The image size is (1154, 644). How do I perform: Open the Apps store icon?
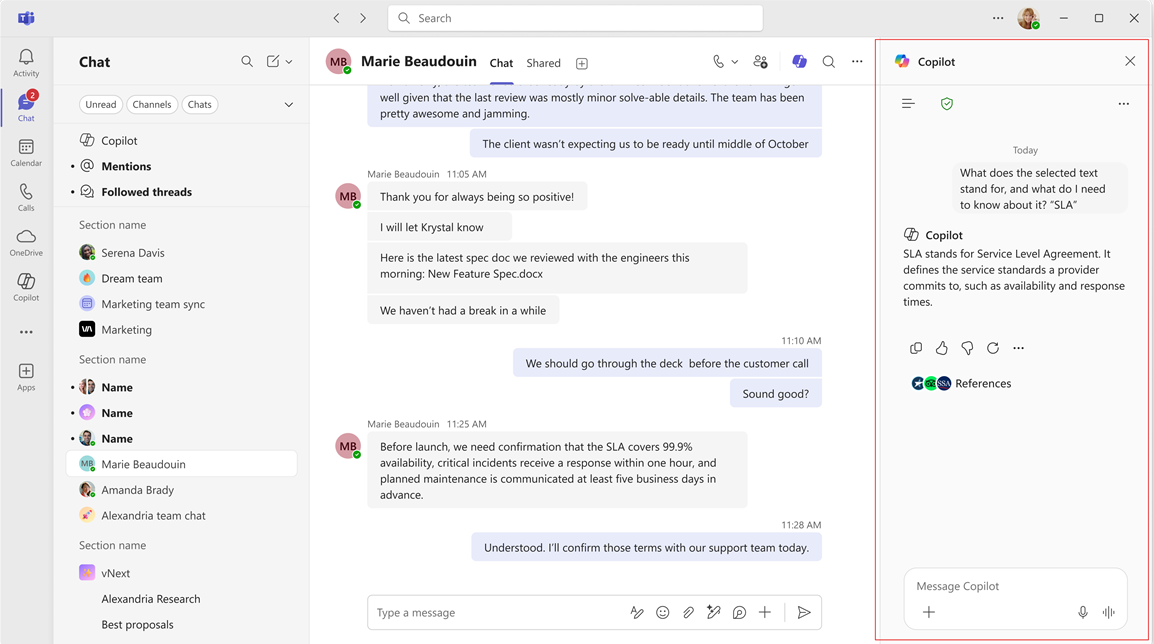[26, 377]
